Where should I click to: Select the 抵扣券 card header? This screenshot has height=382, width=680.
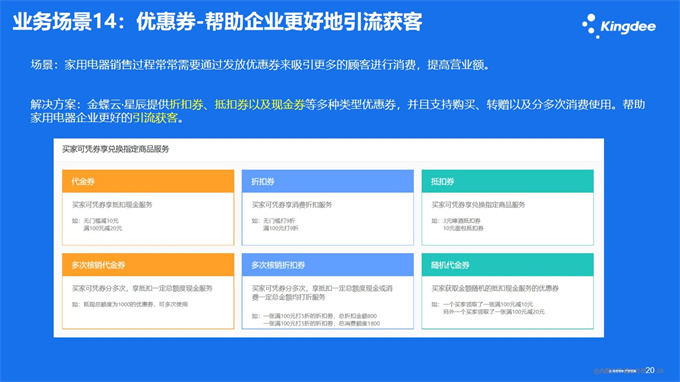click(x=507, y=181)
